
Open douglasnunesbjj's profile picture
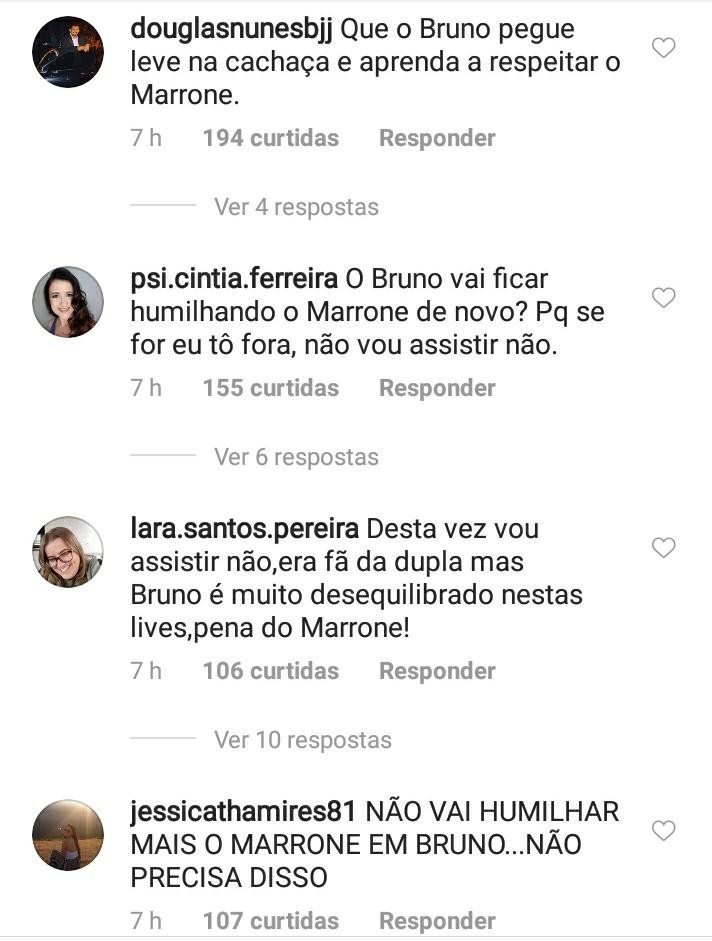pos(68,52)
